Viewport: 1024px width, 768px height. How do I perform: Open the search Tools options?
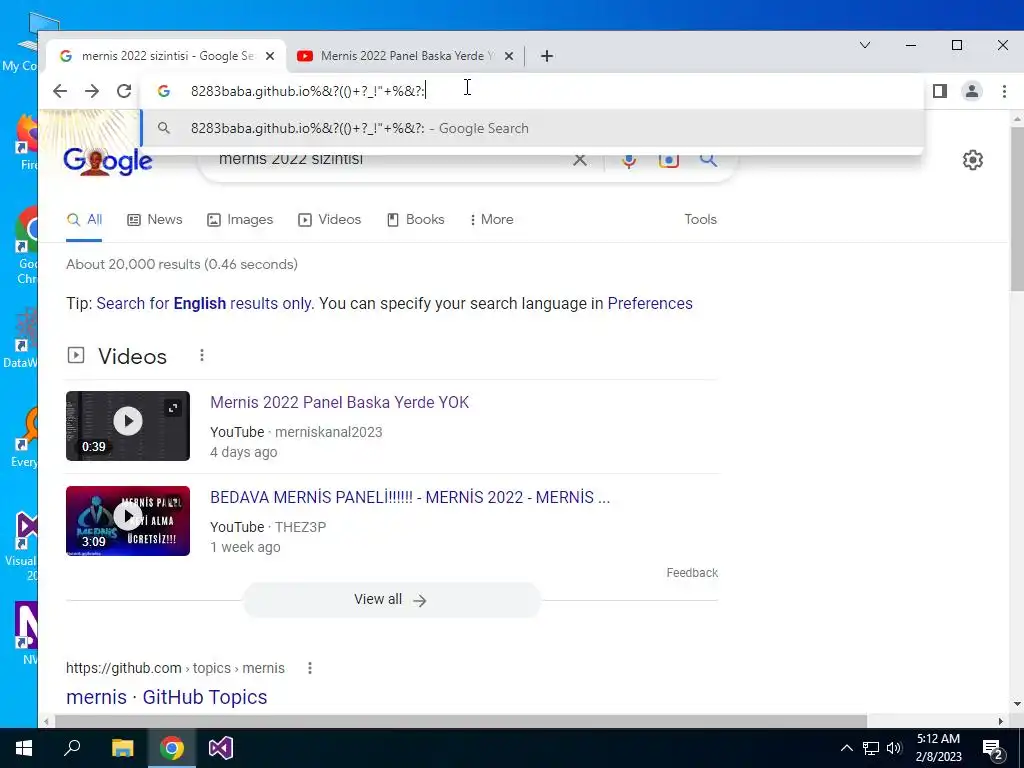[700, 219]
